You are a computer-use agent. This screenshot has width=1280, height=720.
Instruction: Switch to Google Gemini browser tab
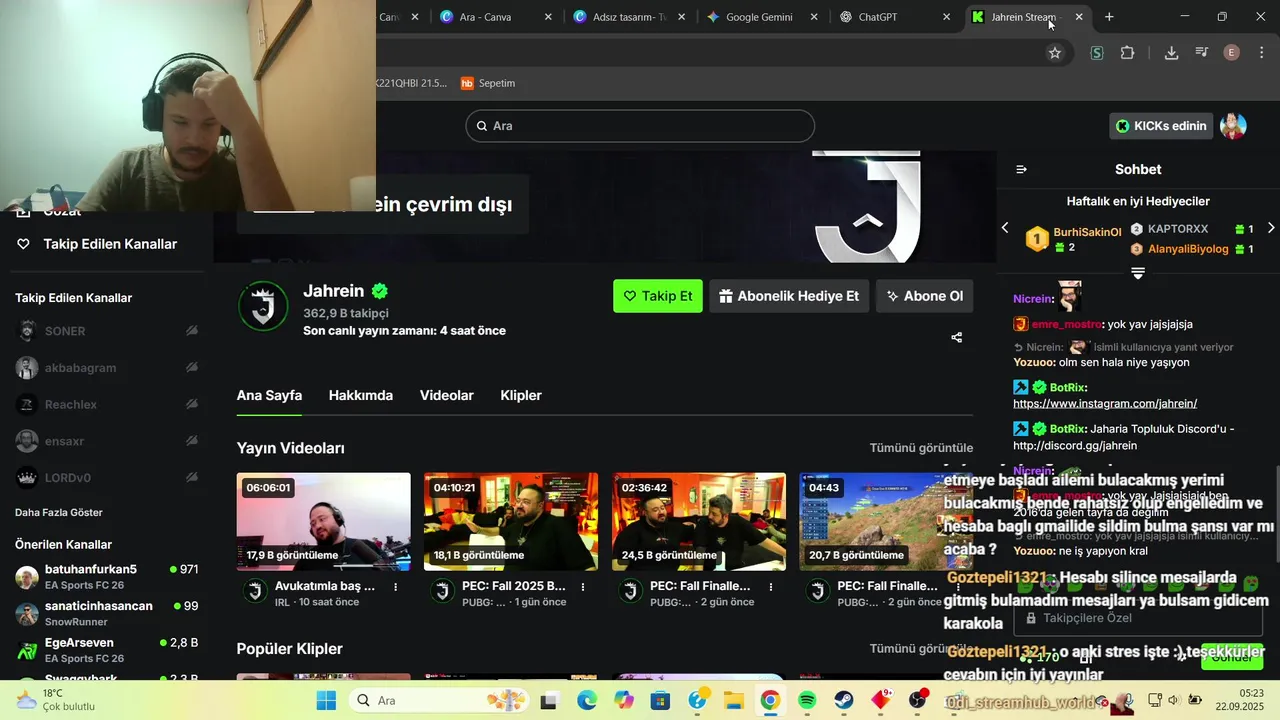coord(759,17)
